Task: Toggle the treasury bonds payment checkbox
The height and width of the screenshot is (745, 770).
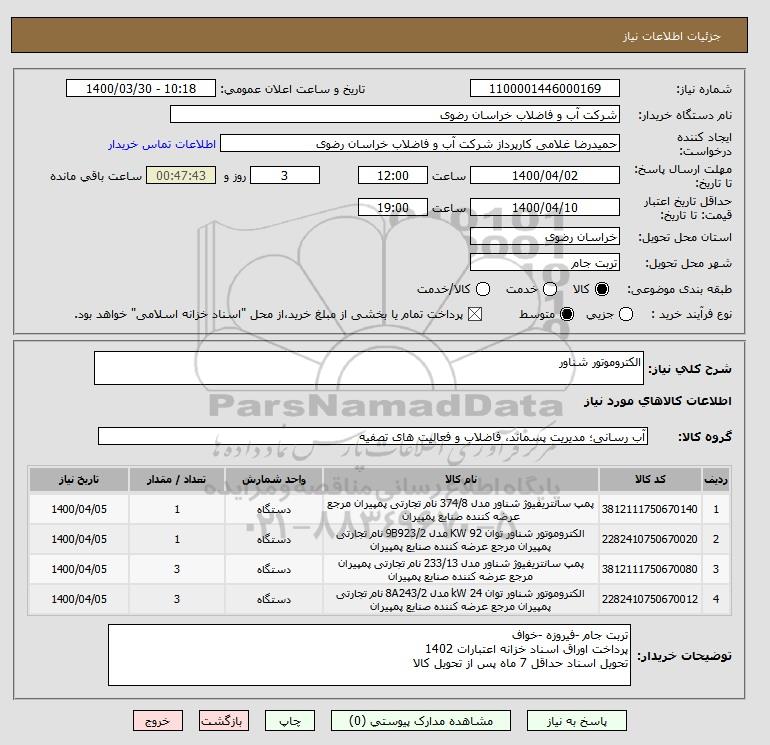Action: 475,314
